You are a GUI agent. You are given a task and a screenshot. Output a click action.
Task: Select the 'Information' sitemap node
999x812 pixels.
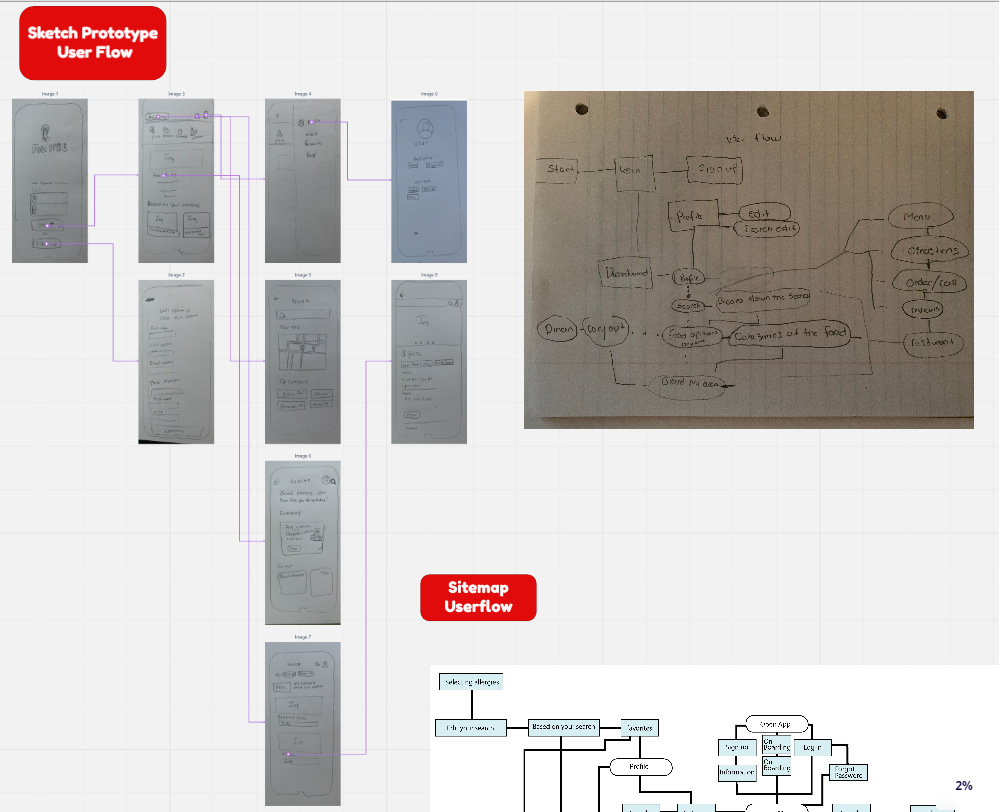pyautogui.click(x=737, y=772)
